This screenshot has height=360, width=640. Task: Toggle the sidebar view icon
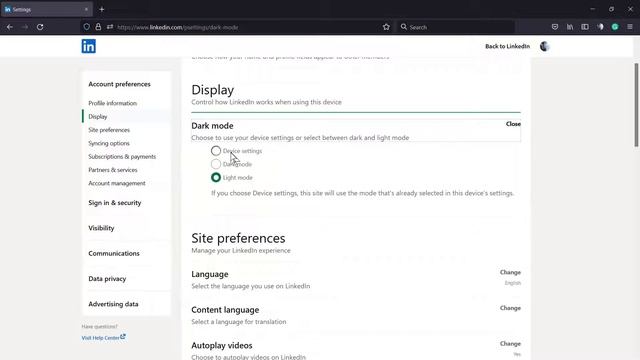585,27
